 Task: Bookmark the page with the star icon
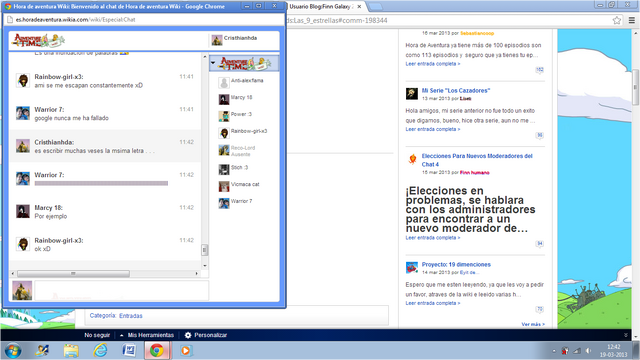tap(617, 20)
